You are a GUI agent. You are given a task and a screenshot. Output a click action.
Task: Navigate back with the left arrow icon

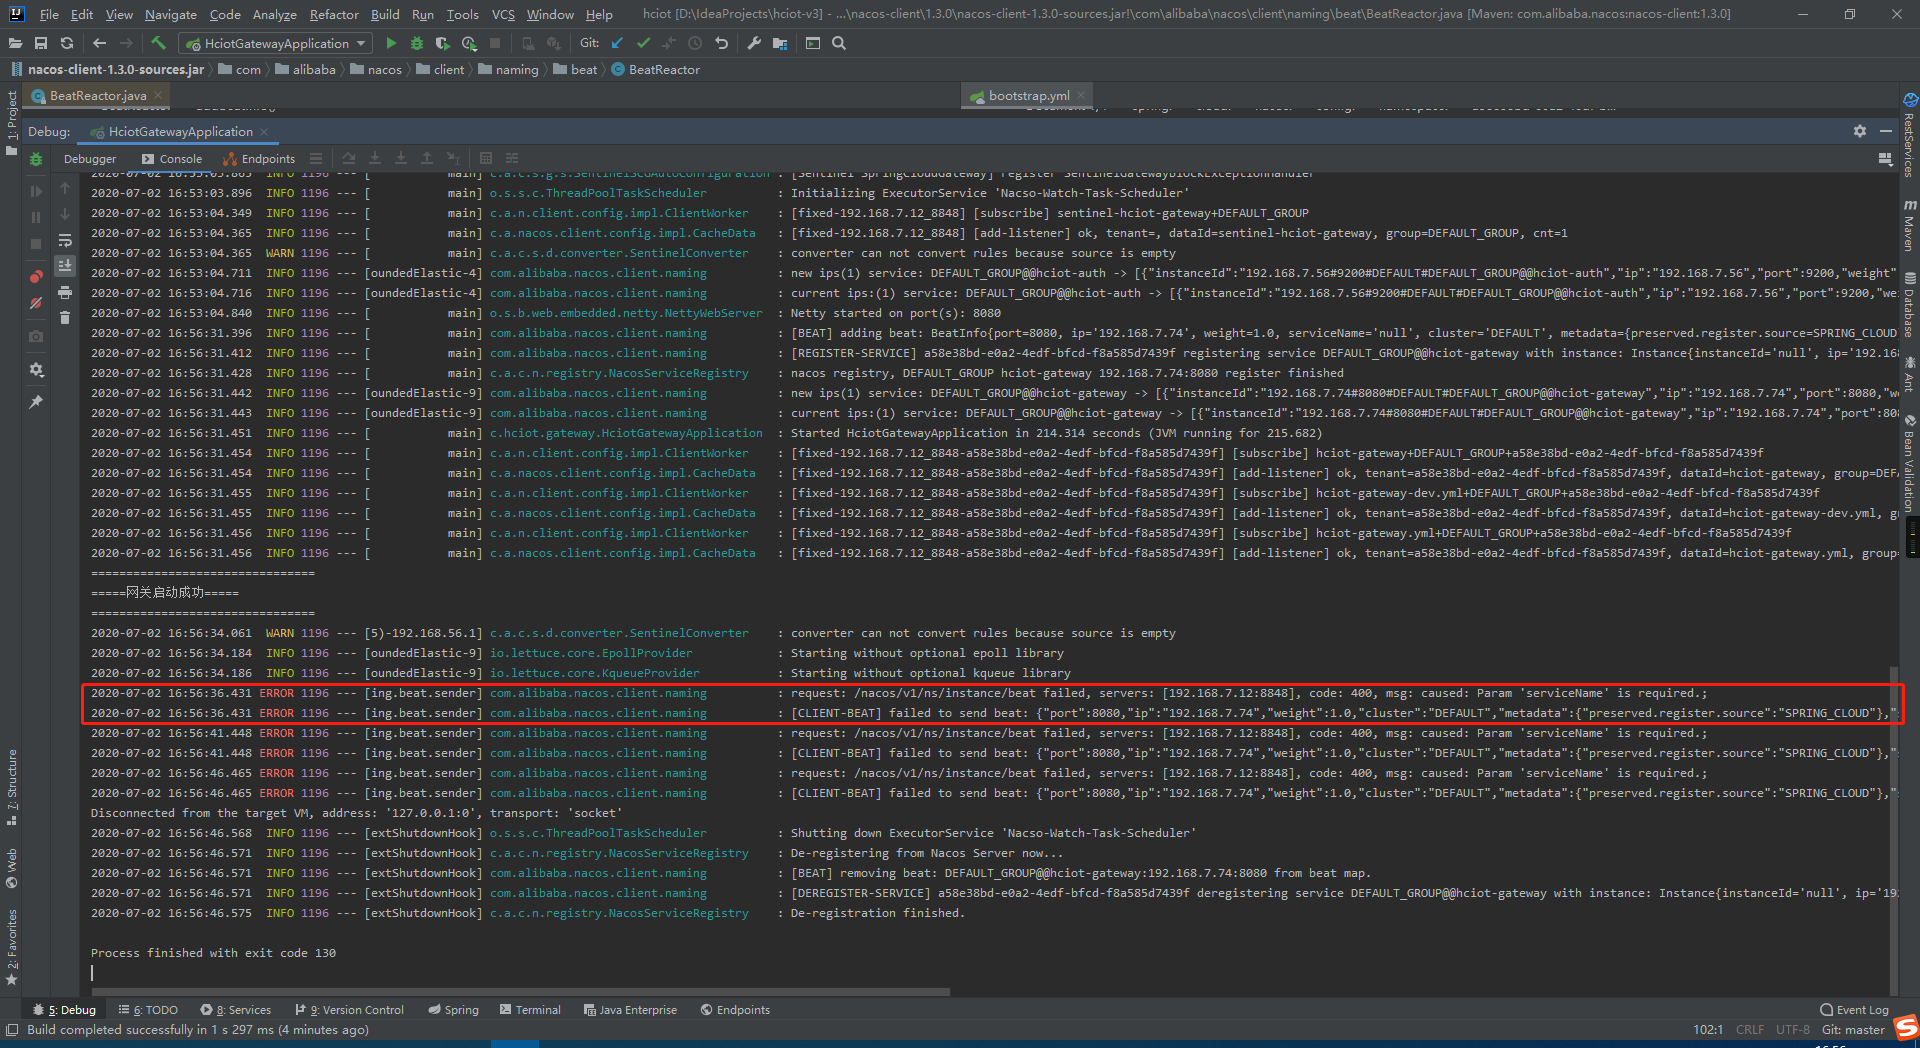pyautogui.click(x=99, y=43)
